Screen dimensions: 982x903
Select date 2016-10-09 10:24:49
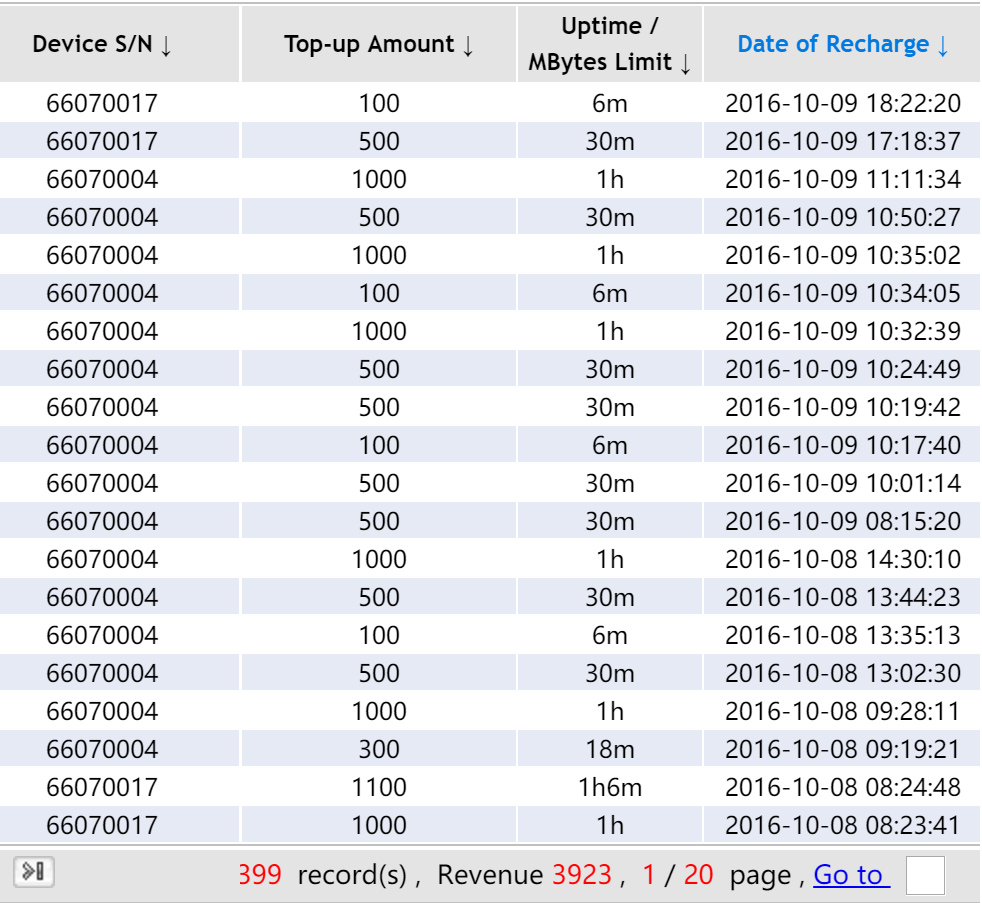click(x=842, y=369)
